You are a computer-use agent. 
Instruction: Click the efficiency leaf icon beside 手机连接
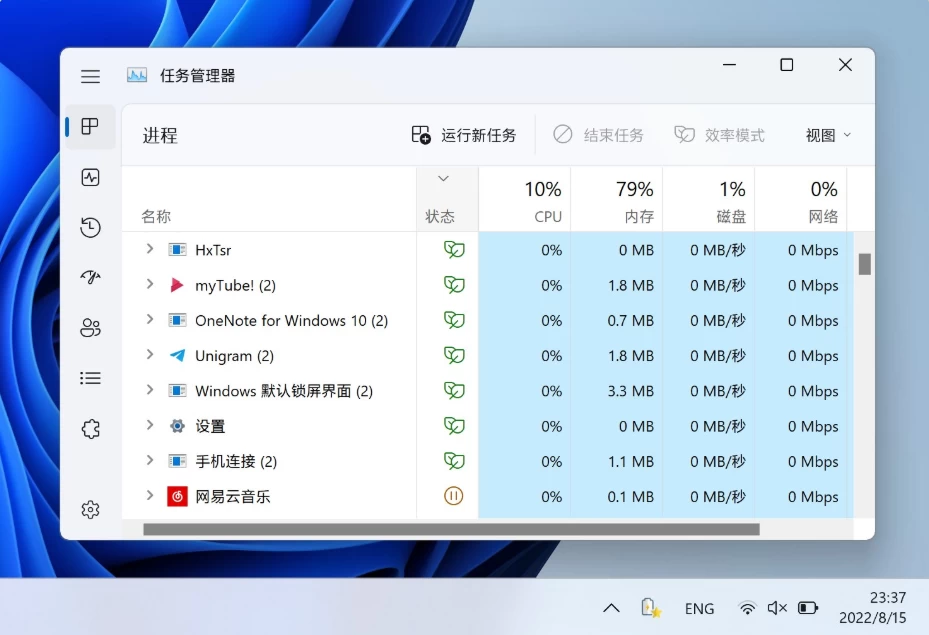[x=453, y=461]
